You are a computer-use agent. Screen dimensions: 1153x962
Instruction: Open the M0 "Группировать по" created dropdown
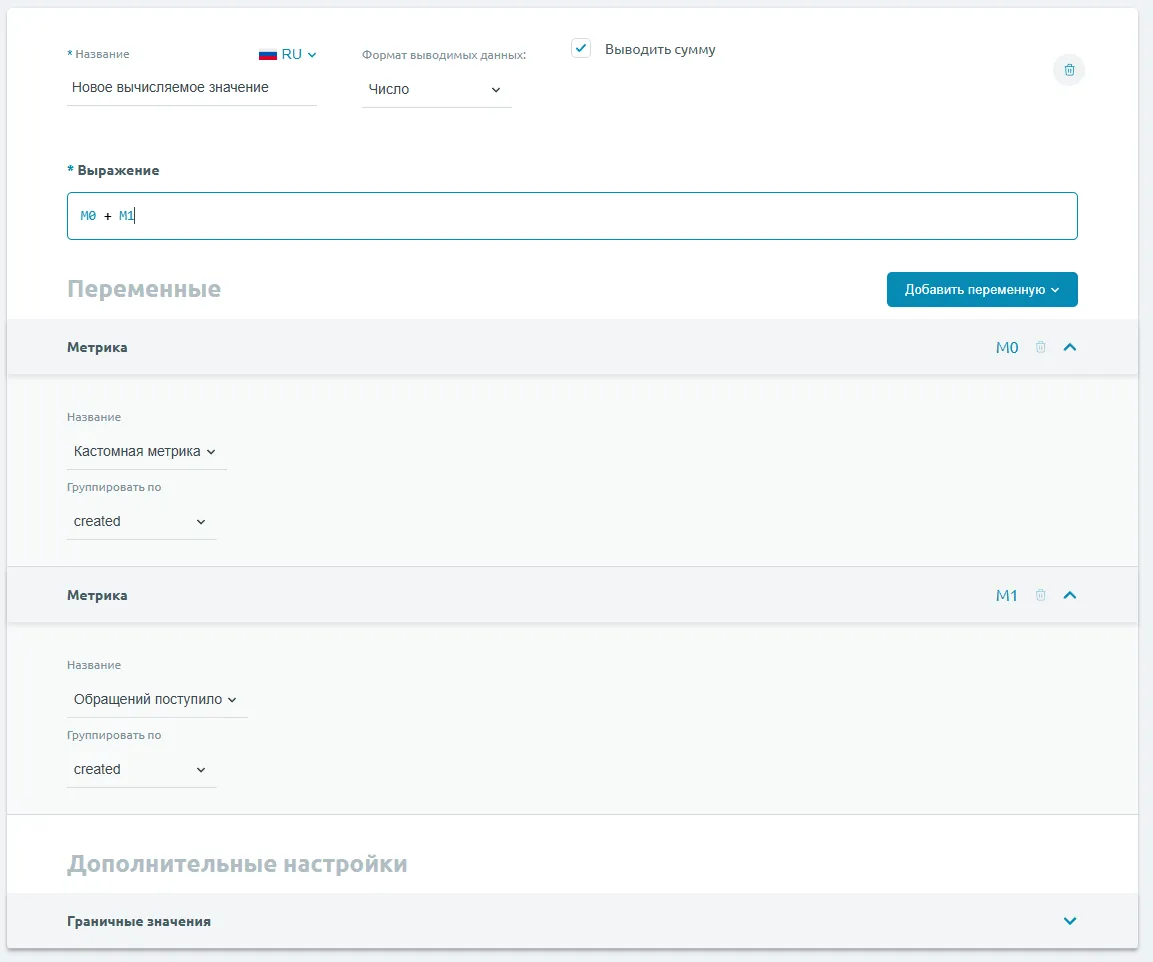[x=140, y=522]
